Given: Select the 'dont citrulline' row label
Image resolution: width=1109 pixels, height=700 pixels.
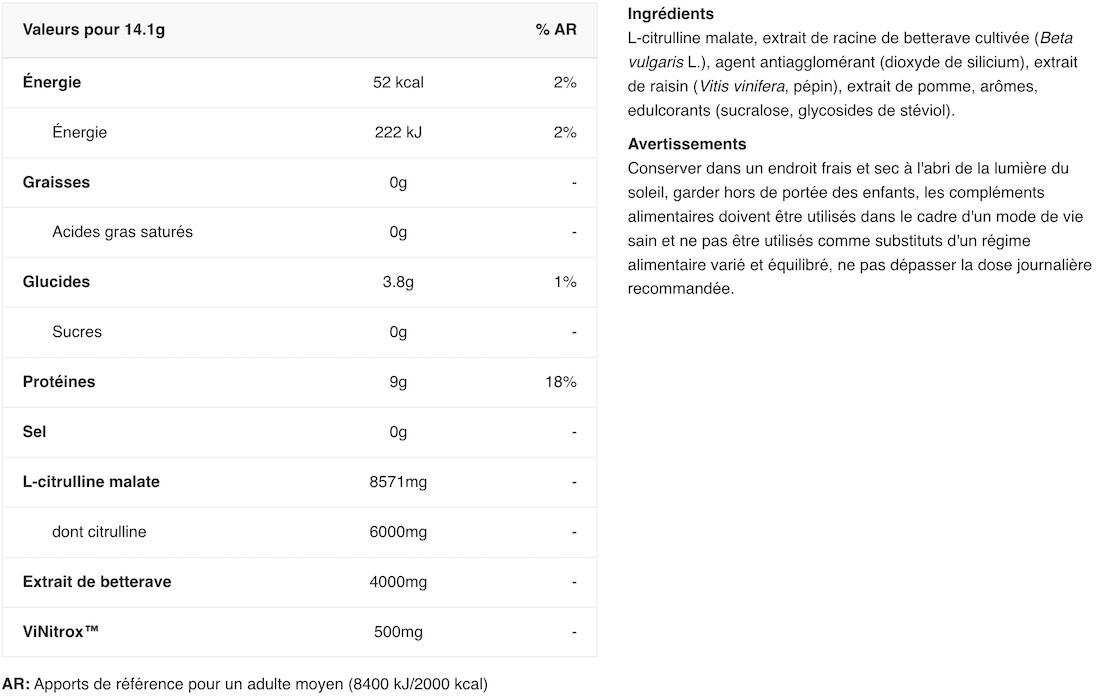Looking at the screenshot, I should 99,532.
